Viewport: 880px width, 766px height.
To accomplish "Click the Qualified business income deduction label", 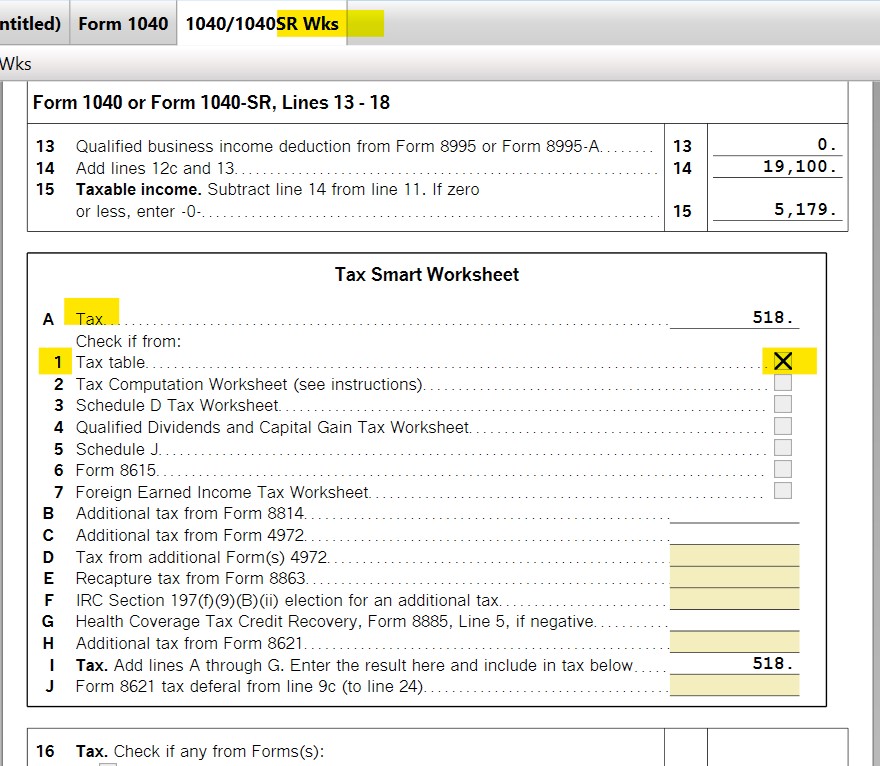I will click(338, 146).
